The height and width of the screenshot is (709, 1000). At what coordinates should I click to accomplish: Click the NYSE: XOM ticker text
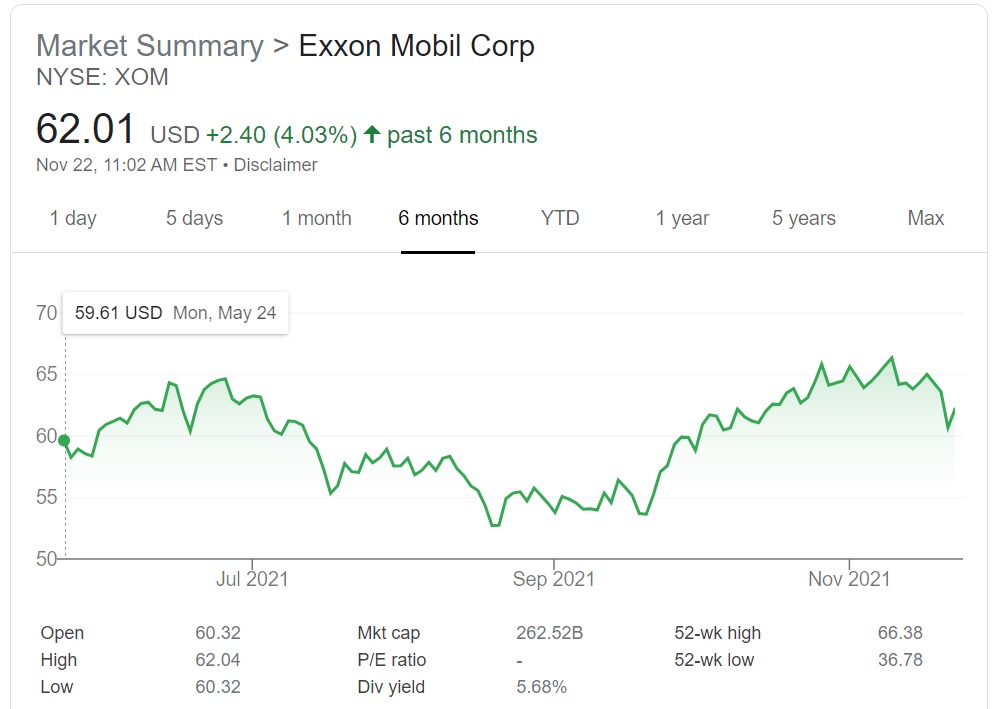click(x=102, y=77)
